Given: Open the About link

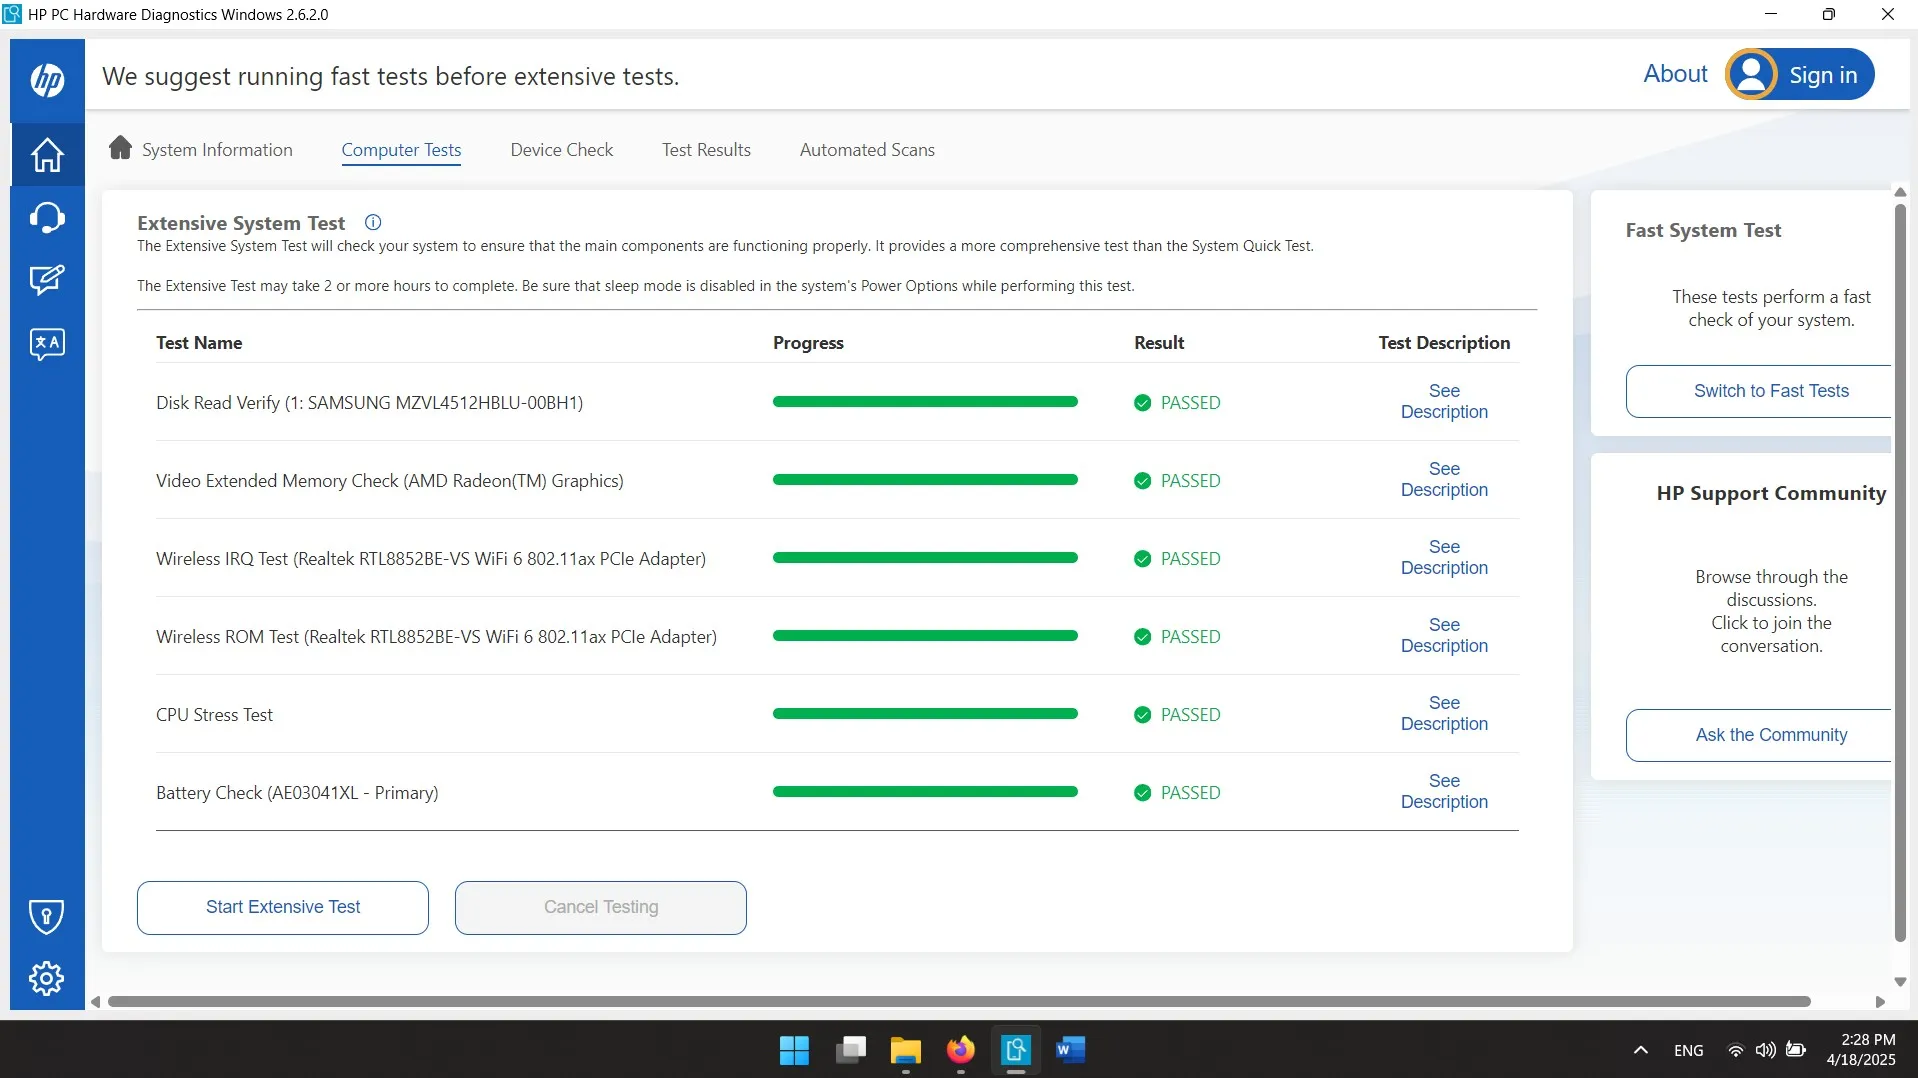Looking at the screenshot, I should tap(1675, 74).
